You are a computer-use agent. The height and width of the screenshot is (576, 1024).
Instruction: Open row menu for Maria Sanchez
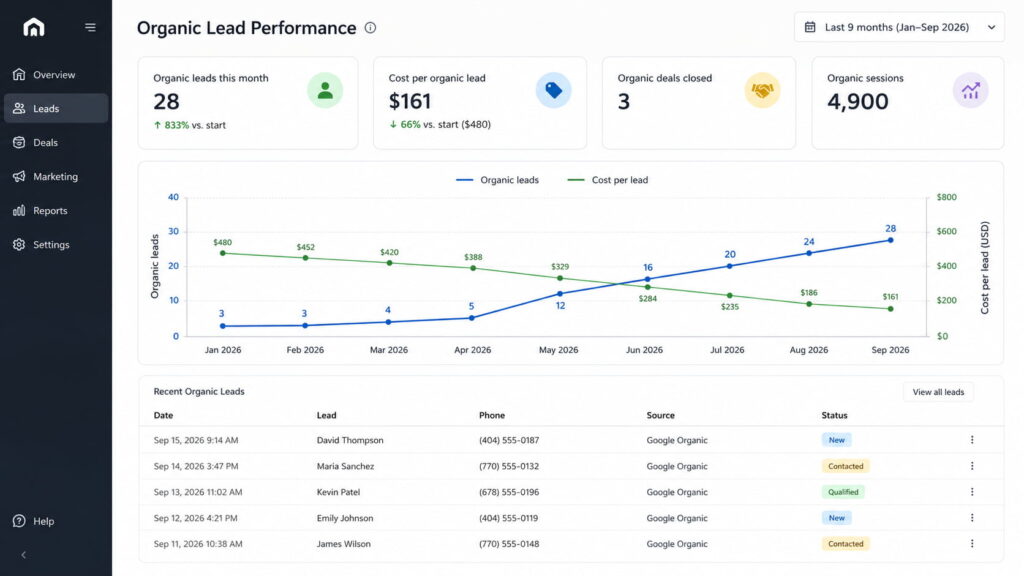(972, 466)
